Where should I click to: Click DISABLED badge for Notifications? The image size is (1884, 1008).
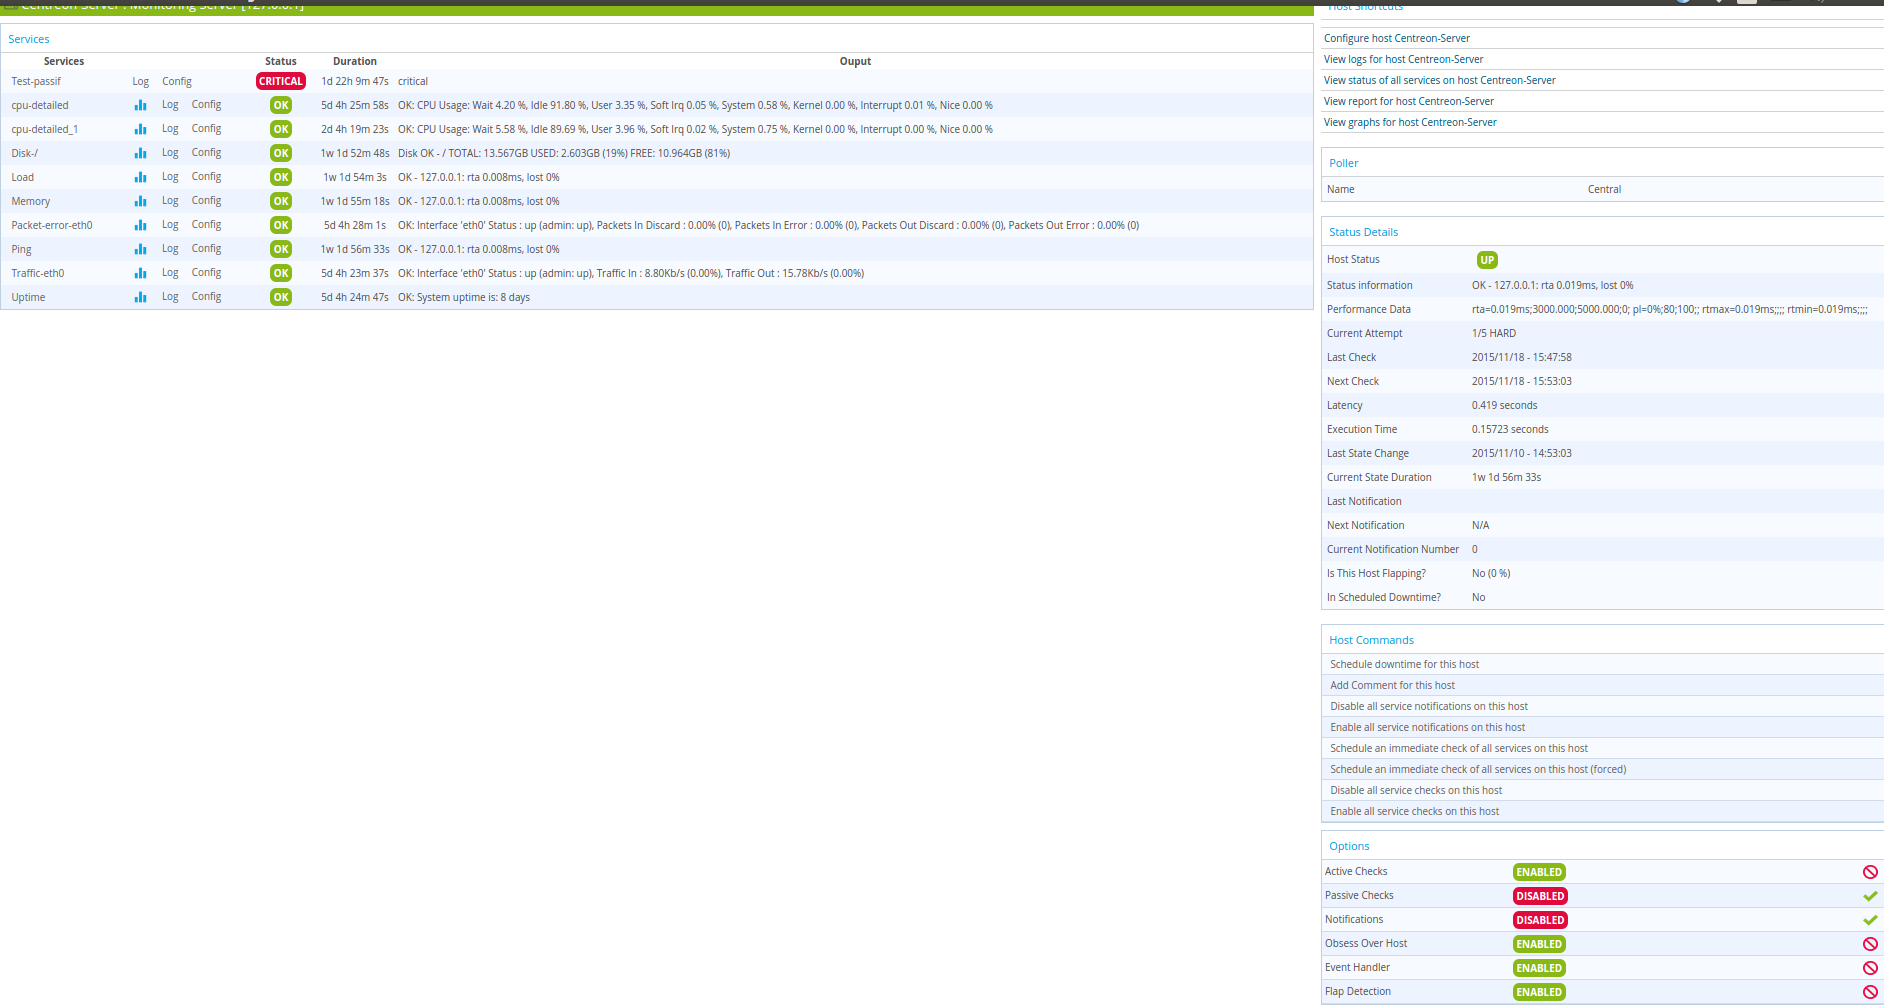point(1540,920)
